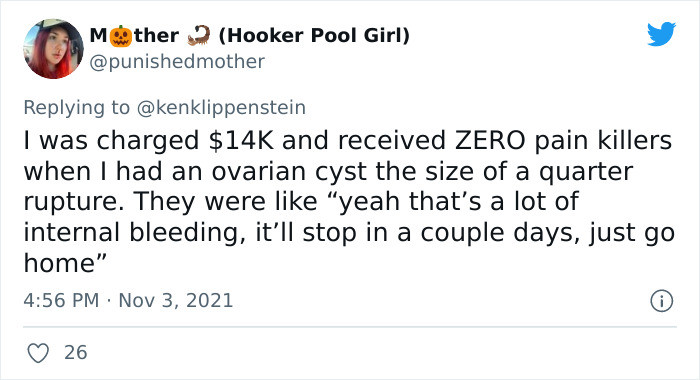Image resolution: width=700 pixels, height=380 pixels.
Task: Open the @kenklippenstein mention link
Action: [221, 108]
